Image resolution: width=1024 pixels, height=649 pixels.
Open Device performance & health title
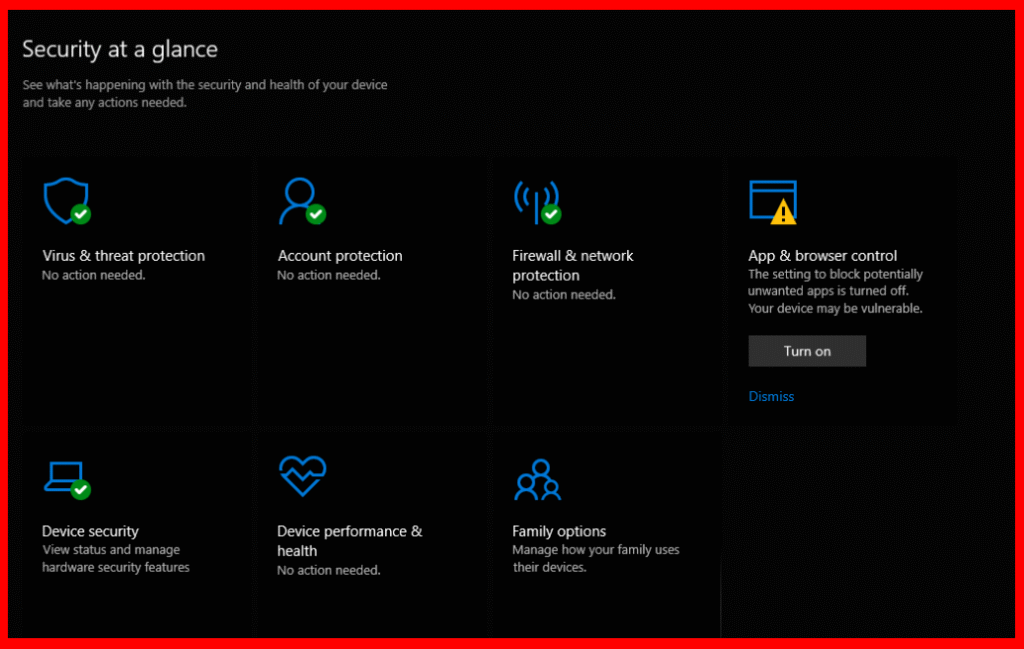(349, 541)
